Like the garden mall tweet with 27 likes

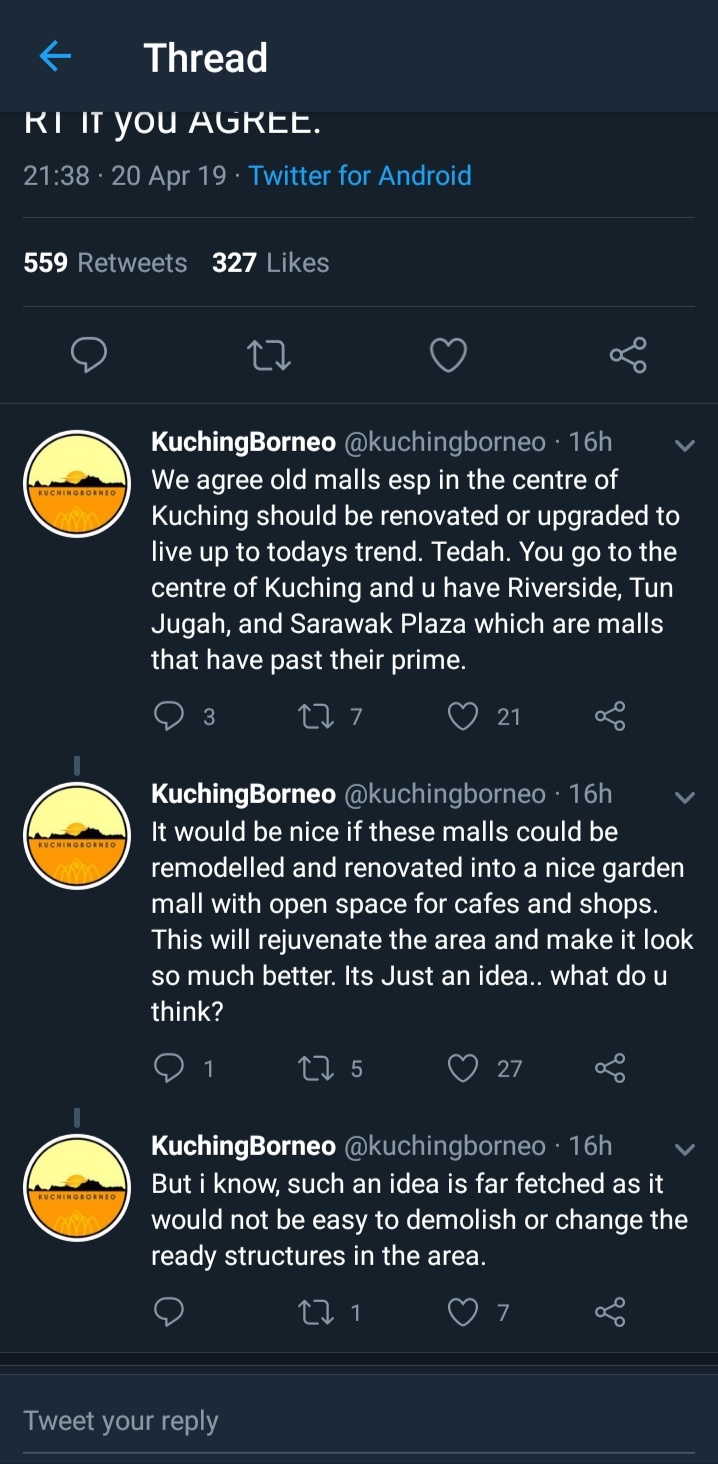click(462, 1068)
